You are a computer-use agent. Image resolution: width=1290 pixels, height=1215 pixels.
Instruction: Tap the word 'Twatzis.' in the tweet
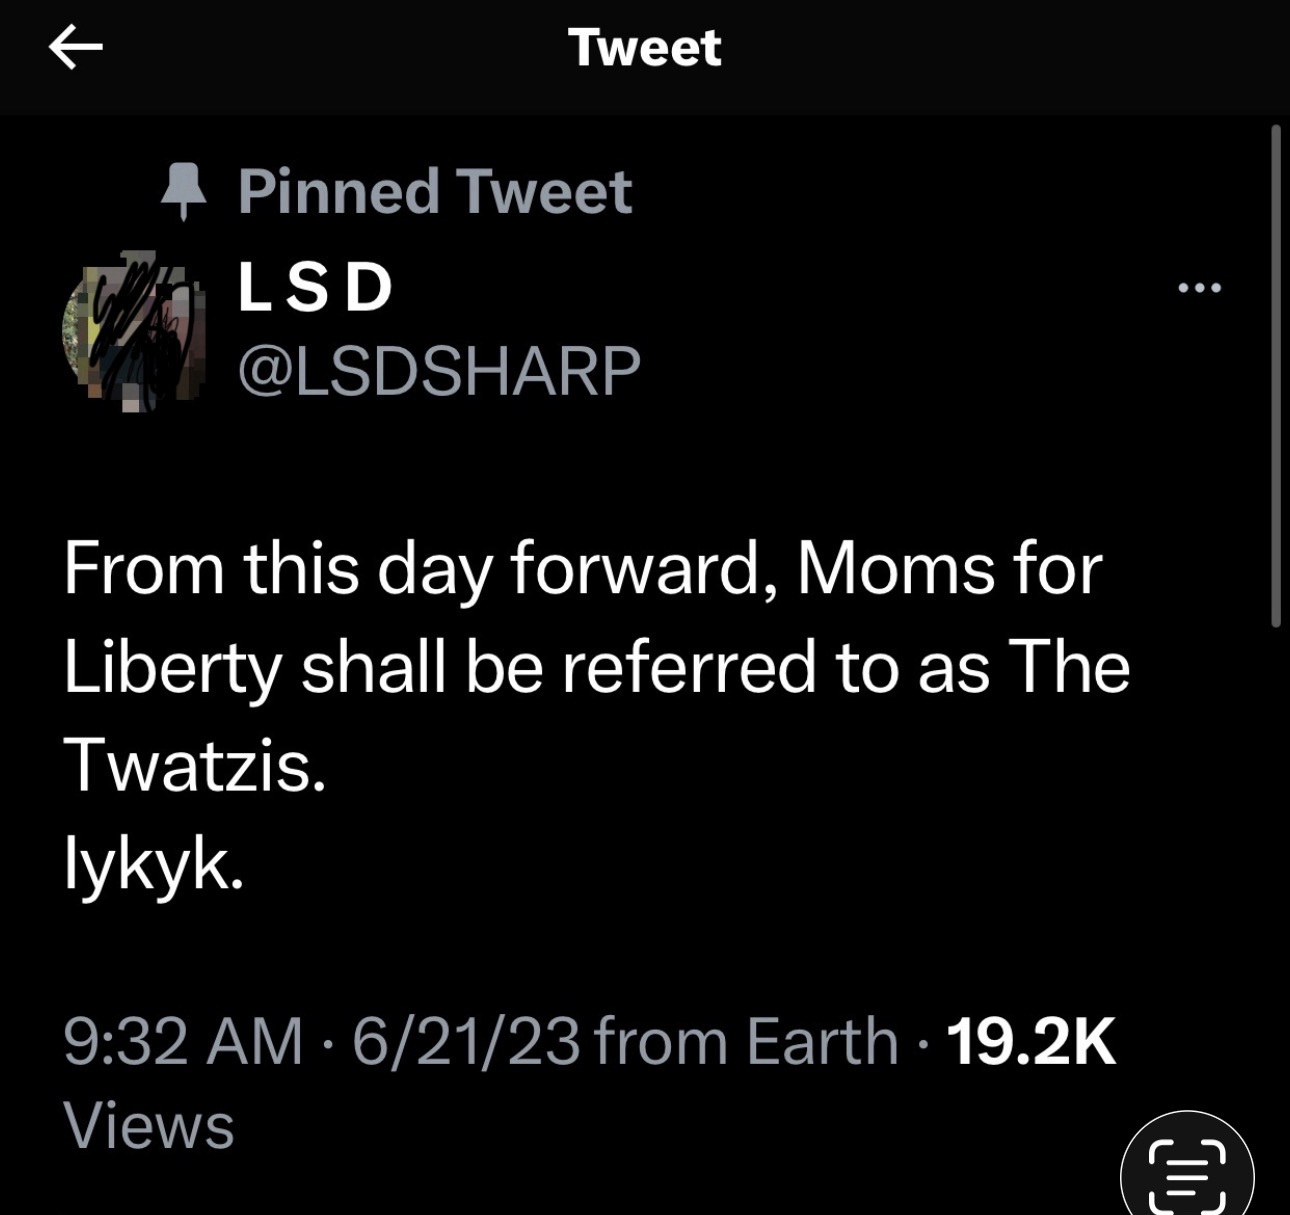pos(195,765)
